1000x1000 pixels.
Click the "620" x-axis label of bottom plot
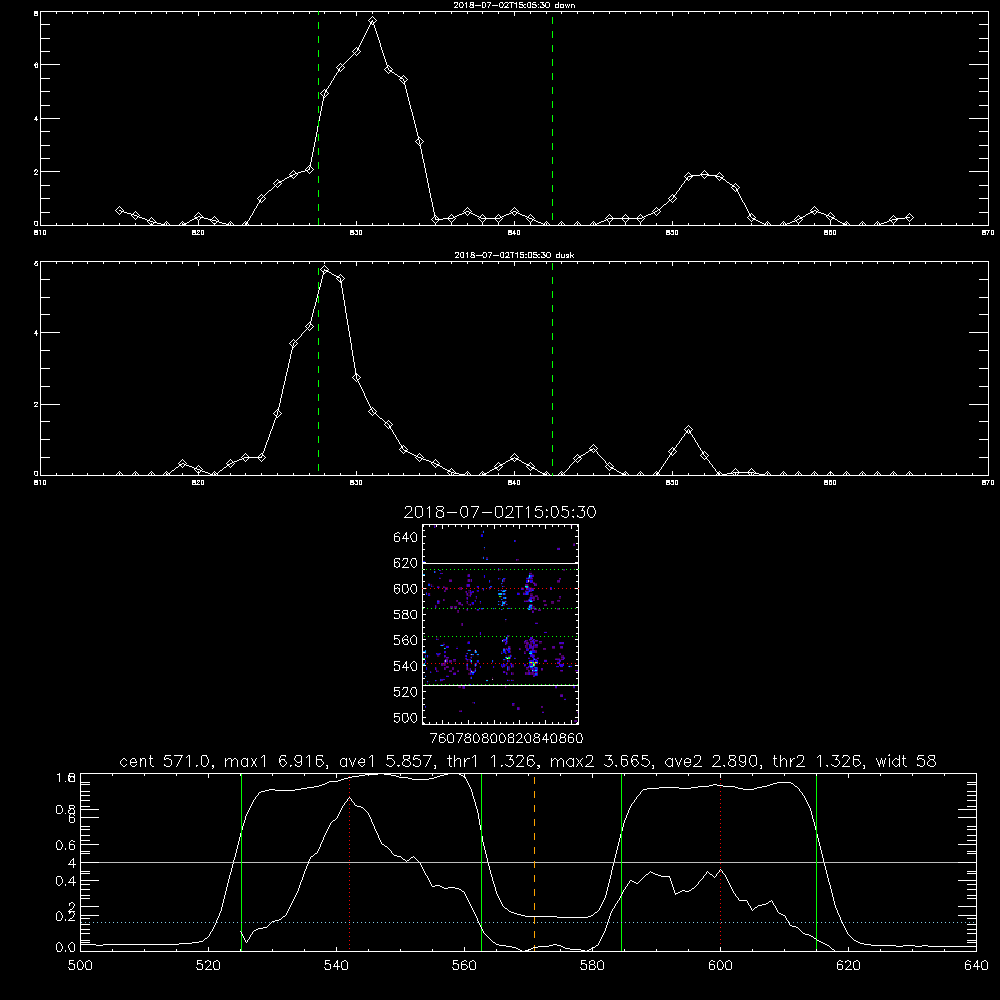[x=848, y=966]
